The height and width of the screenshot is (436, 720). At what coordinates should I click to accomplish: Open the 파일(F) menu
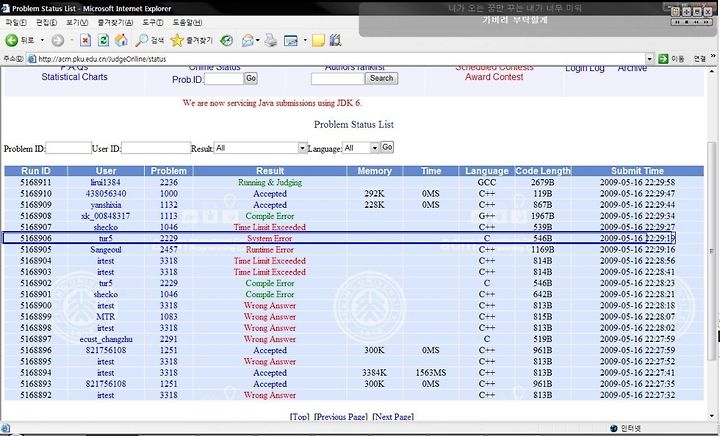click(16, 22)
